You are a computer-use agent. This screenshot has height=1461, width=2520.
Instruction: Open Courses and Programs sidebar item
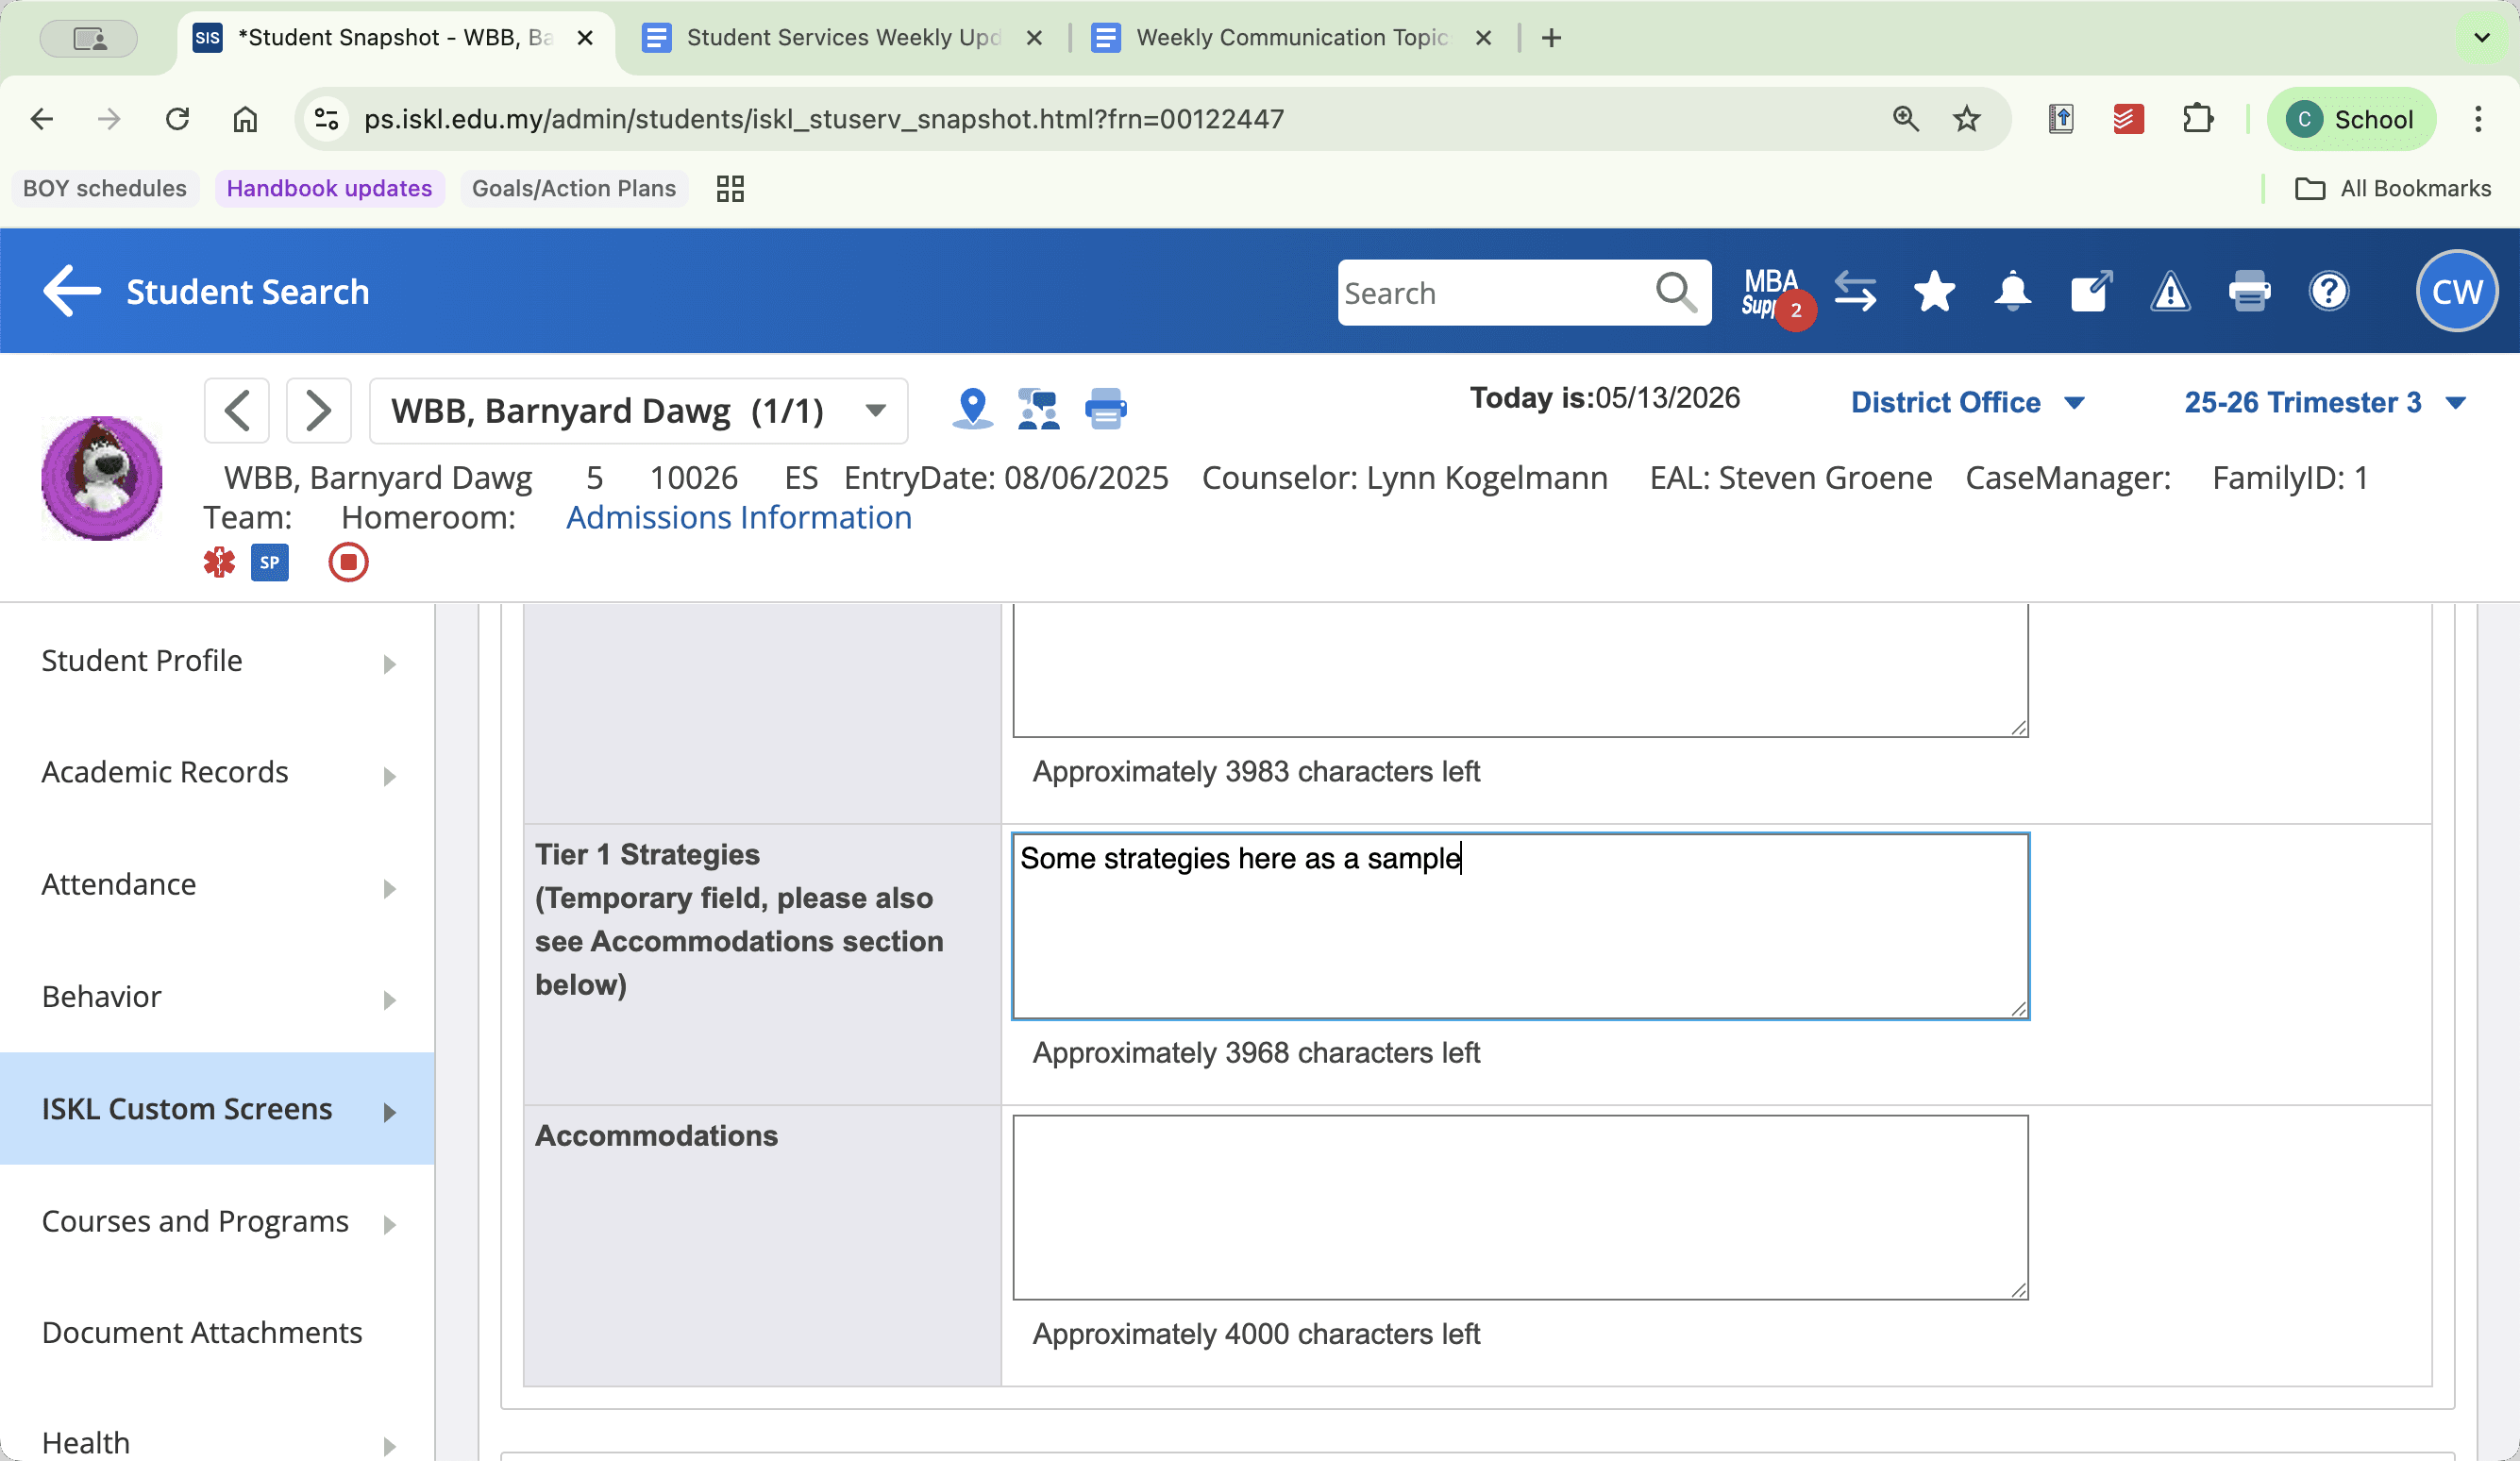[x=217, y=1221]
